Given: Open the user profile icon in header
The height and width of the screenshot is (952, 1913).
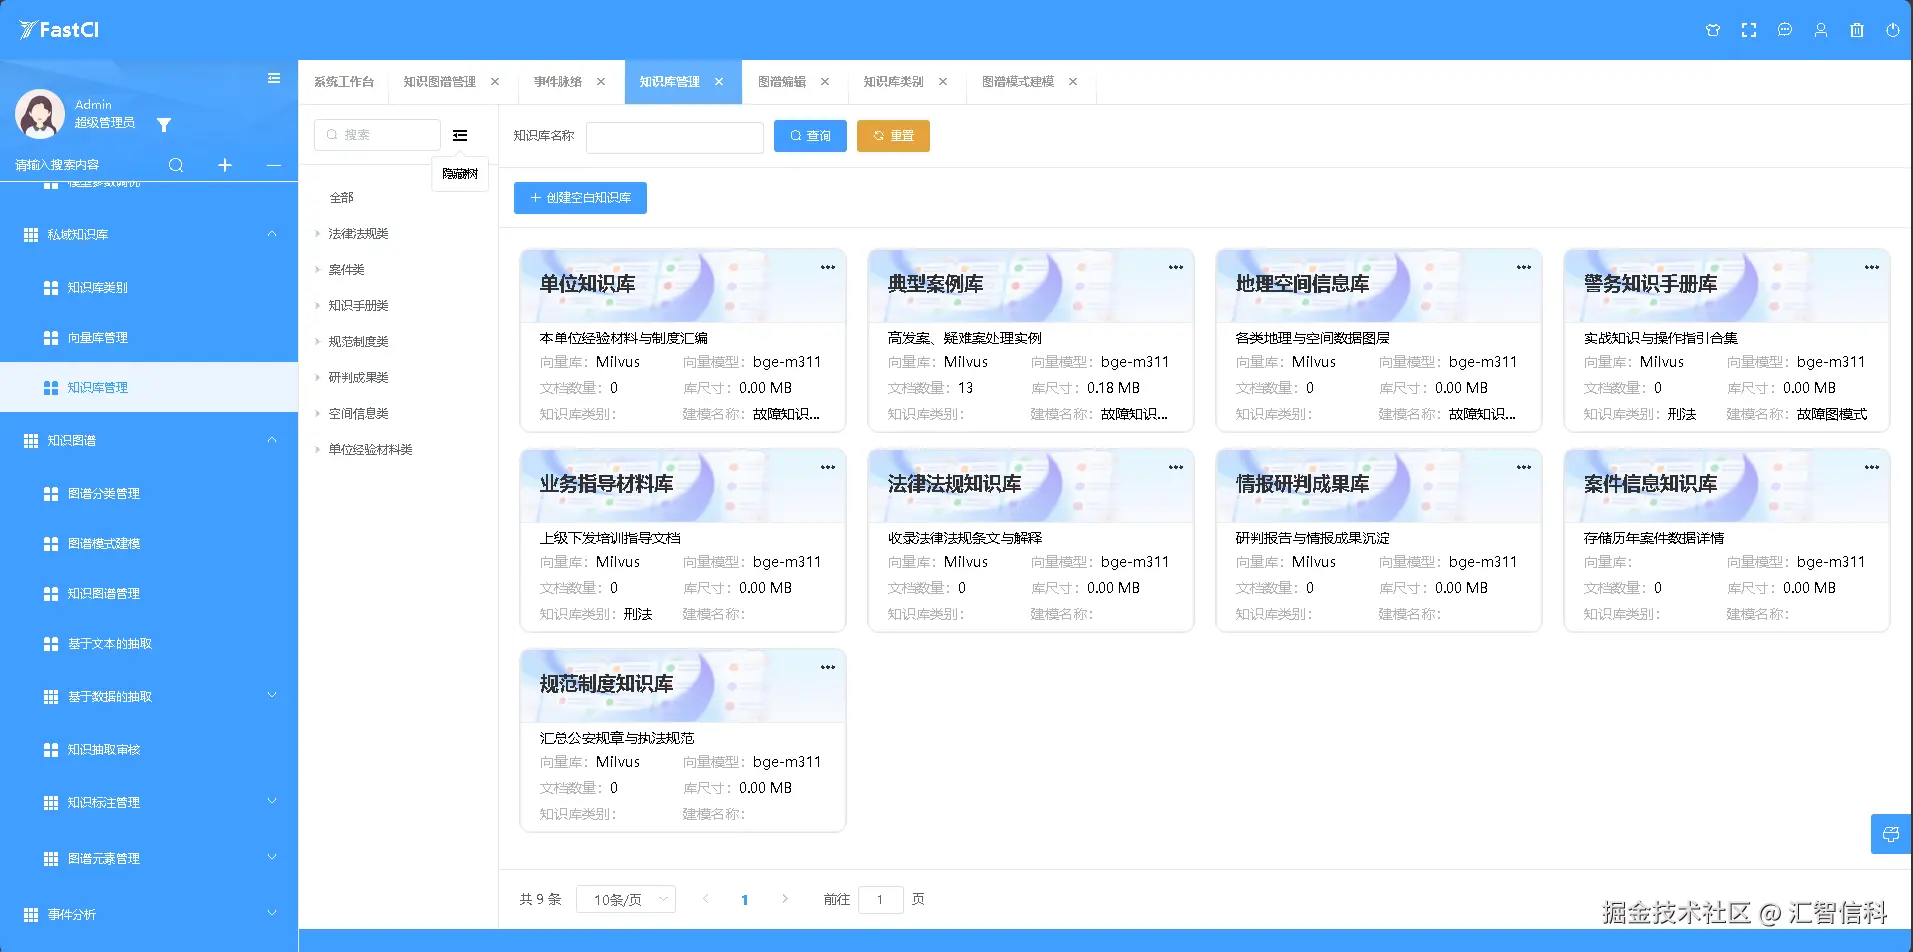Looking at the screenshot, I should coord(1821,30).
